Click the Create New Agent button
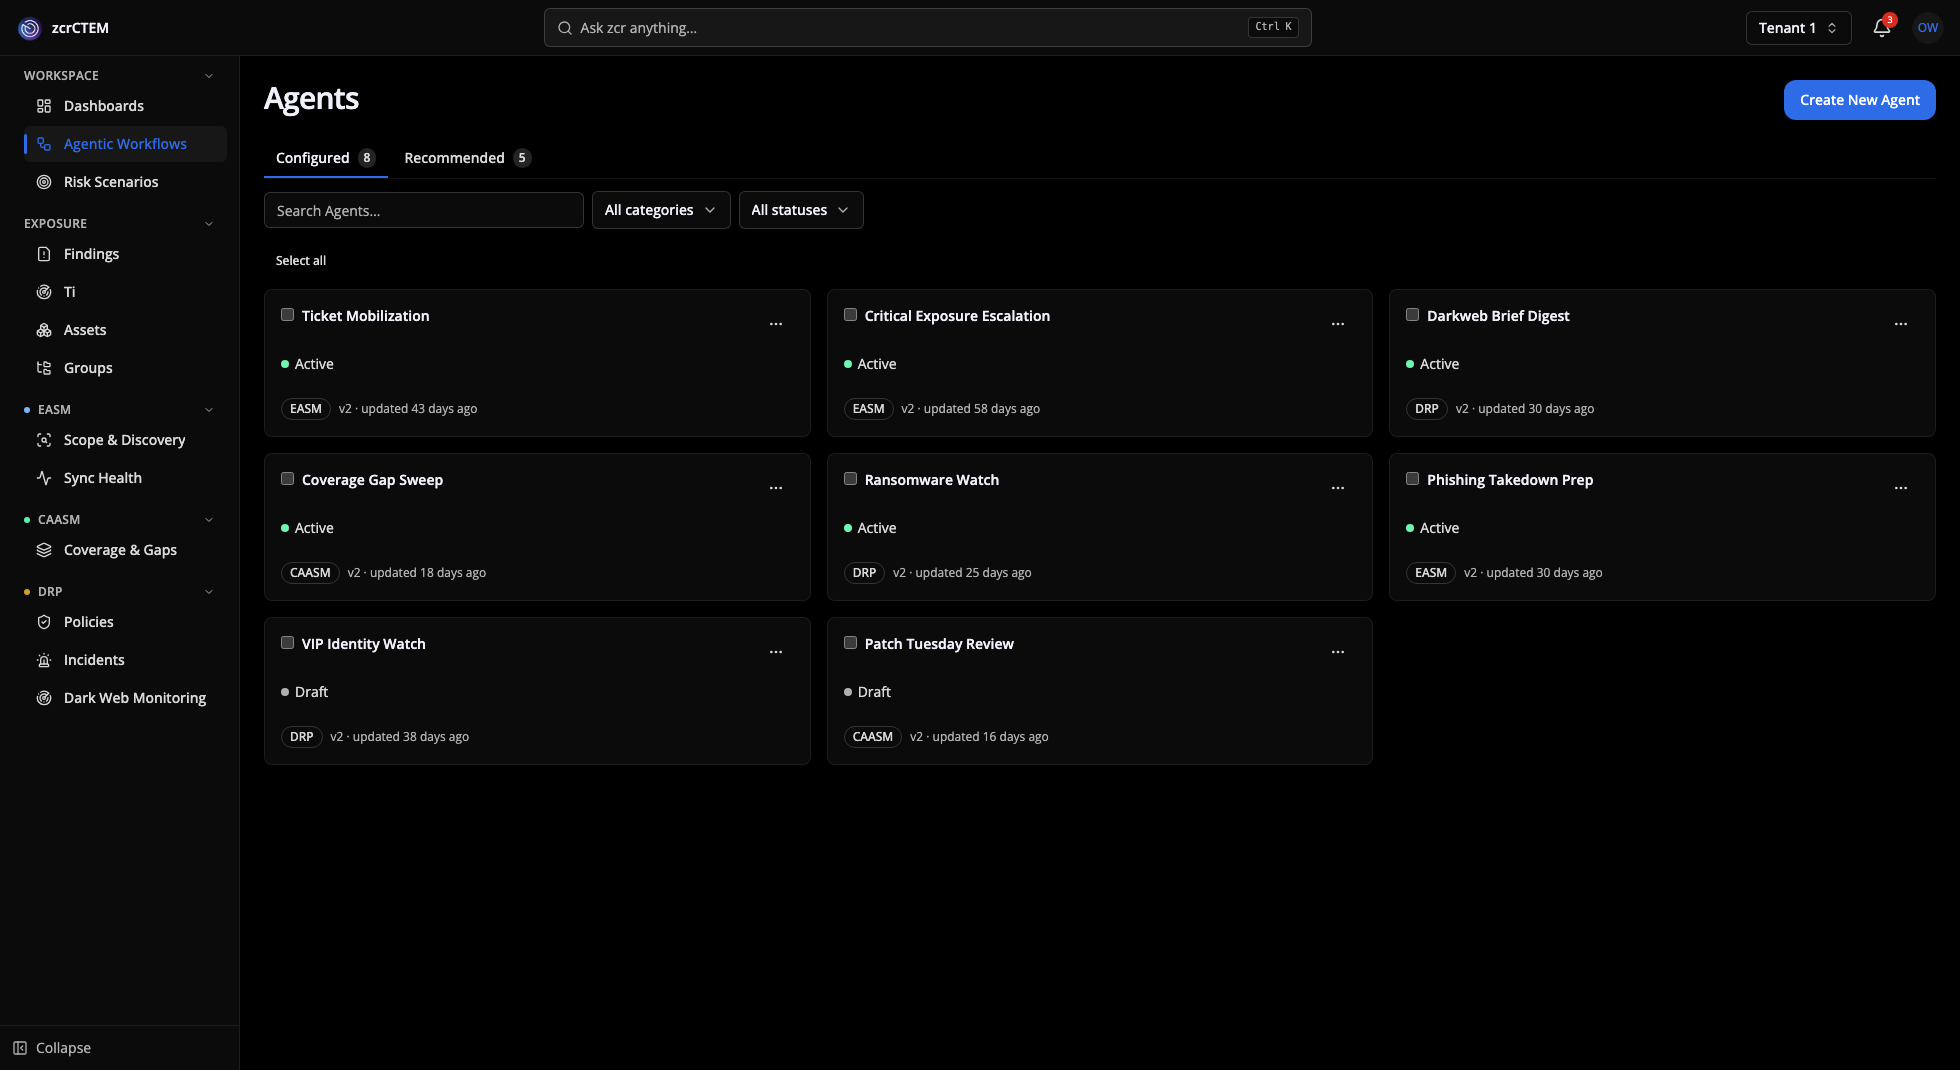This screenshot has height=1070, width=1960. pos(1859,100)
